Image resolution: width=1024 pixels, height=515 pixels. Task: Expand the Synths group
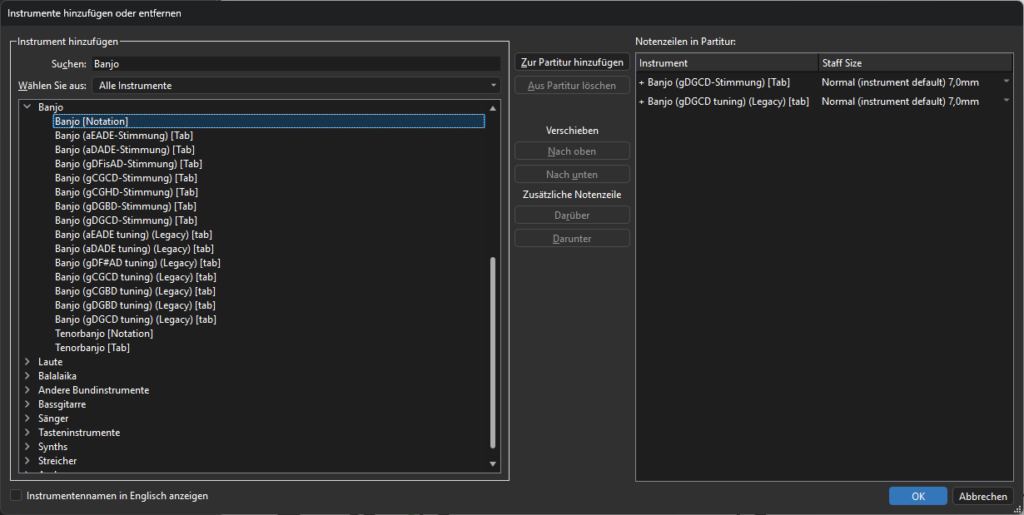27,446
